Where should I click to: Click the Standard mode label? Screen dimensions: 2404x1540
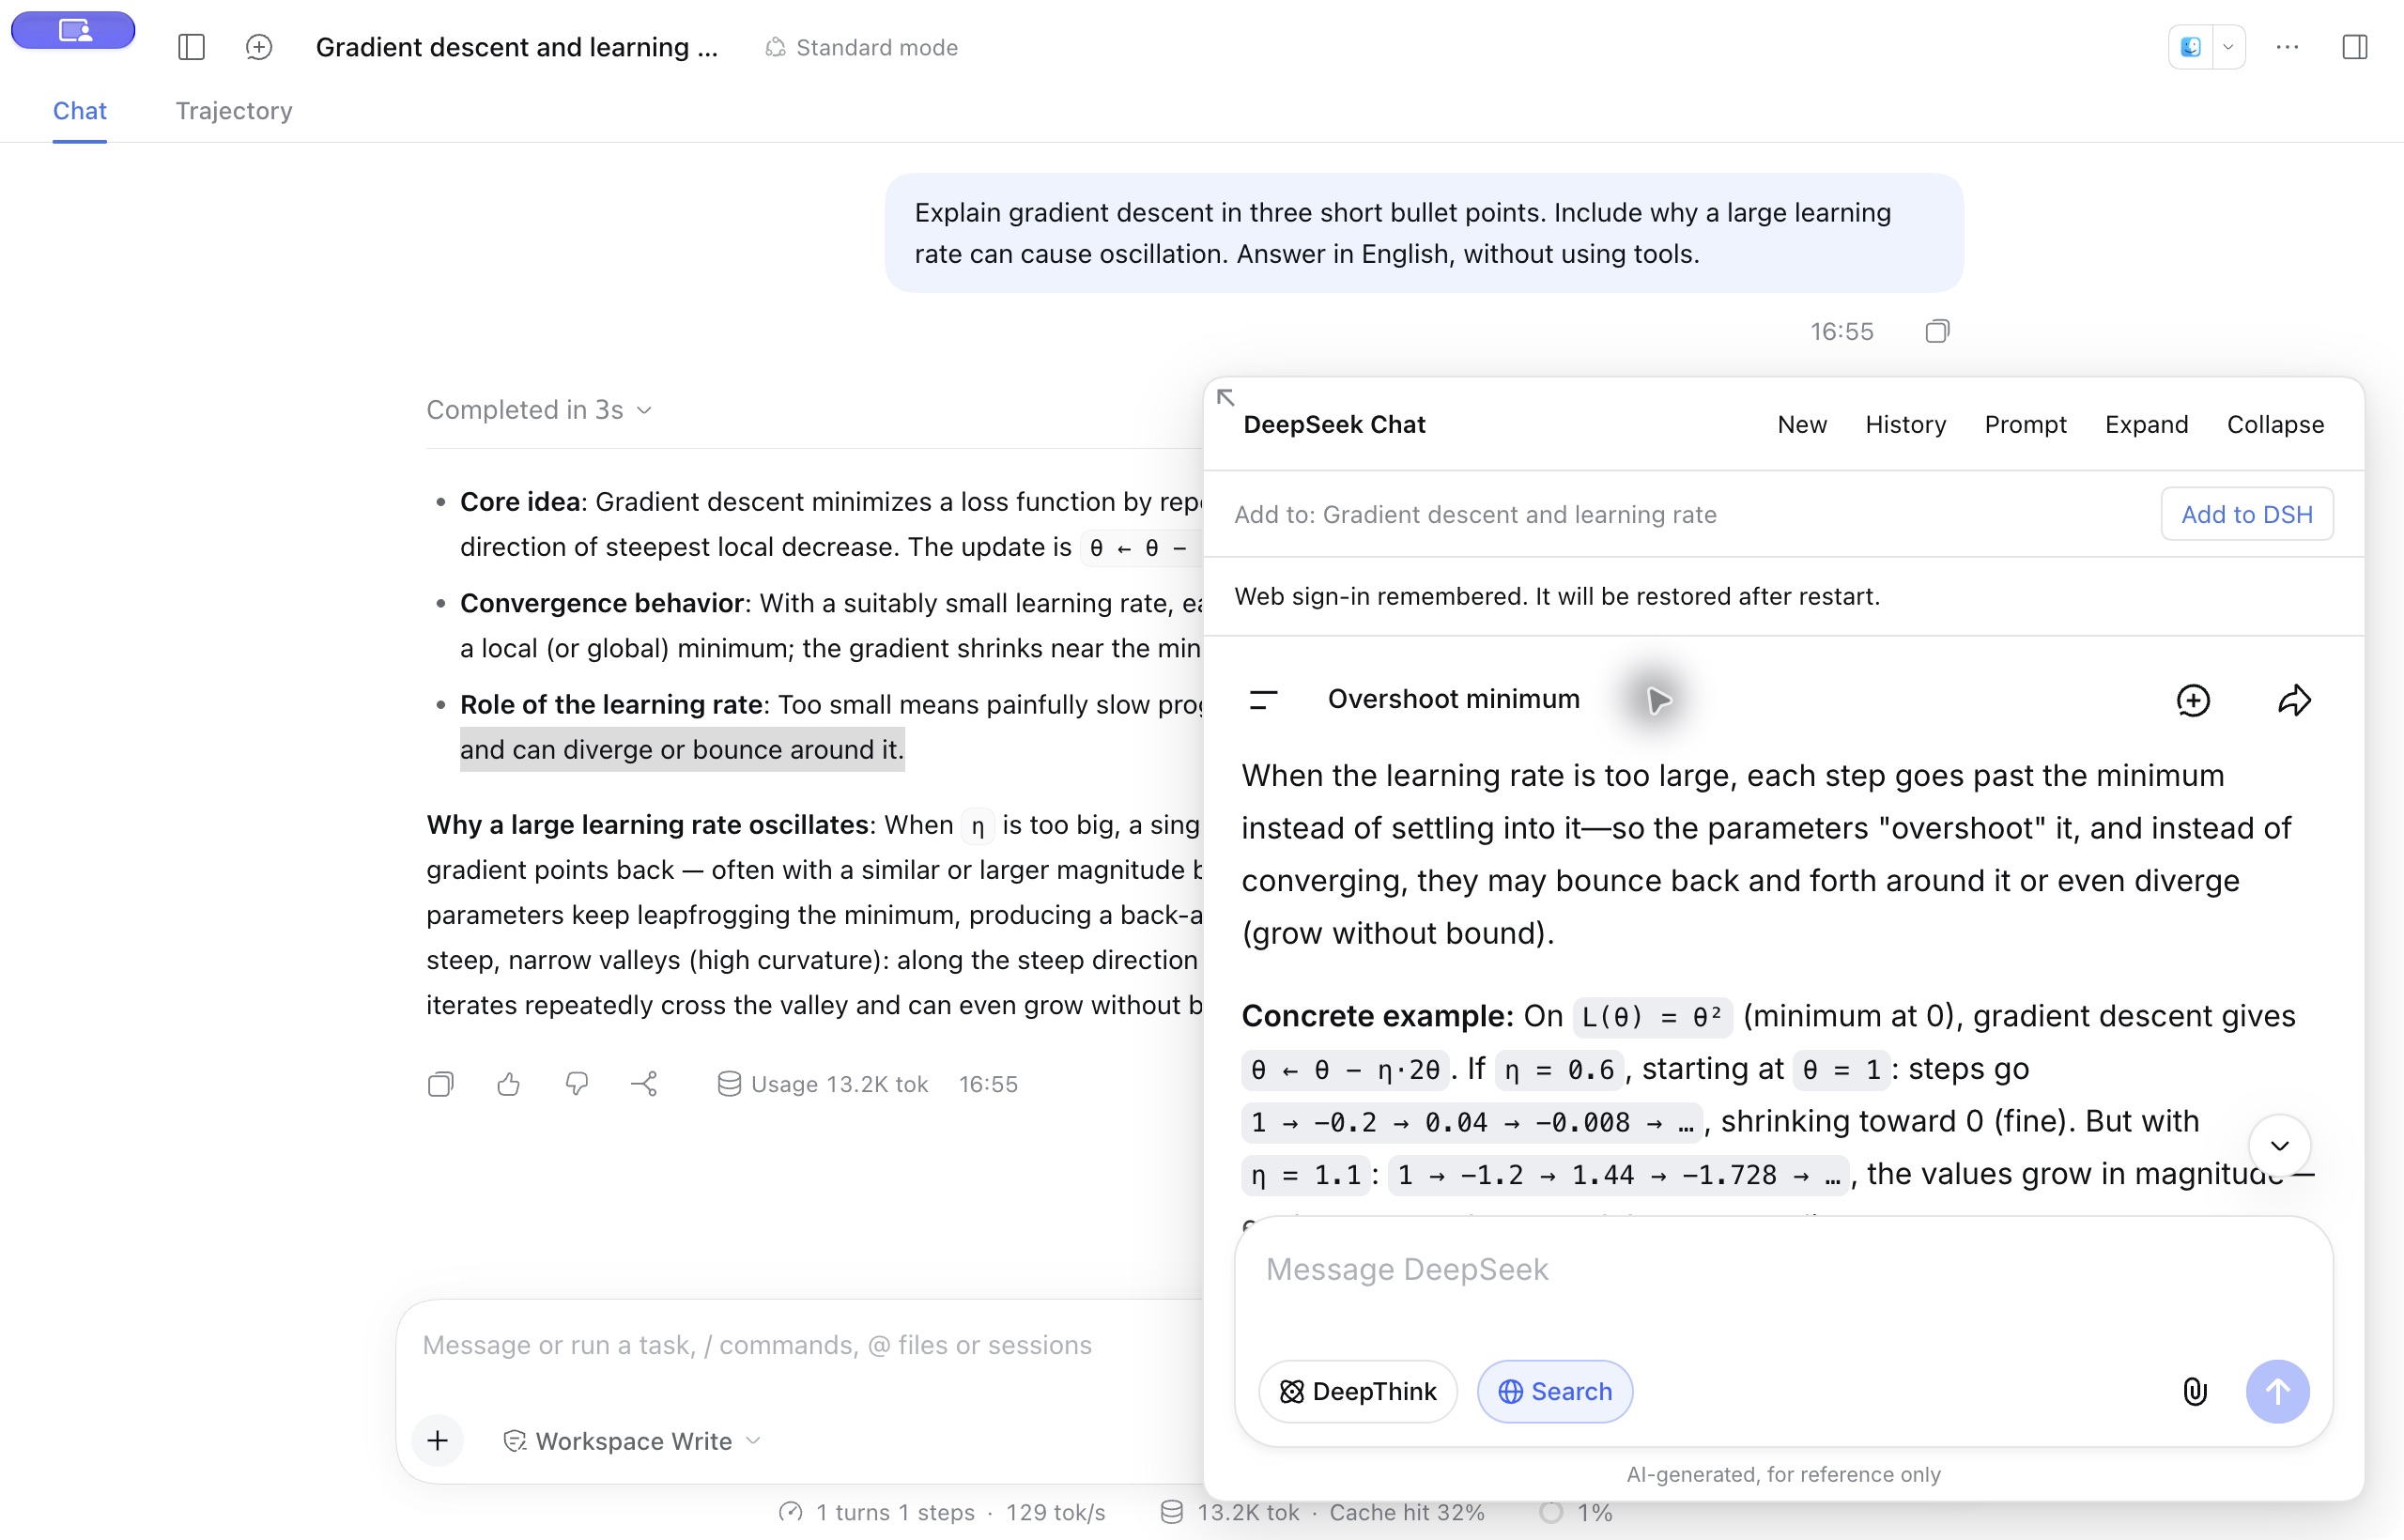click(x=862, y=47)
